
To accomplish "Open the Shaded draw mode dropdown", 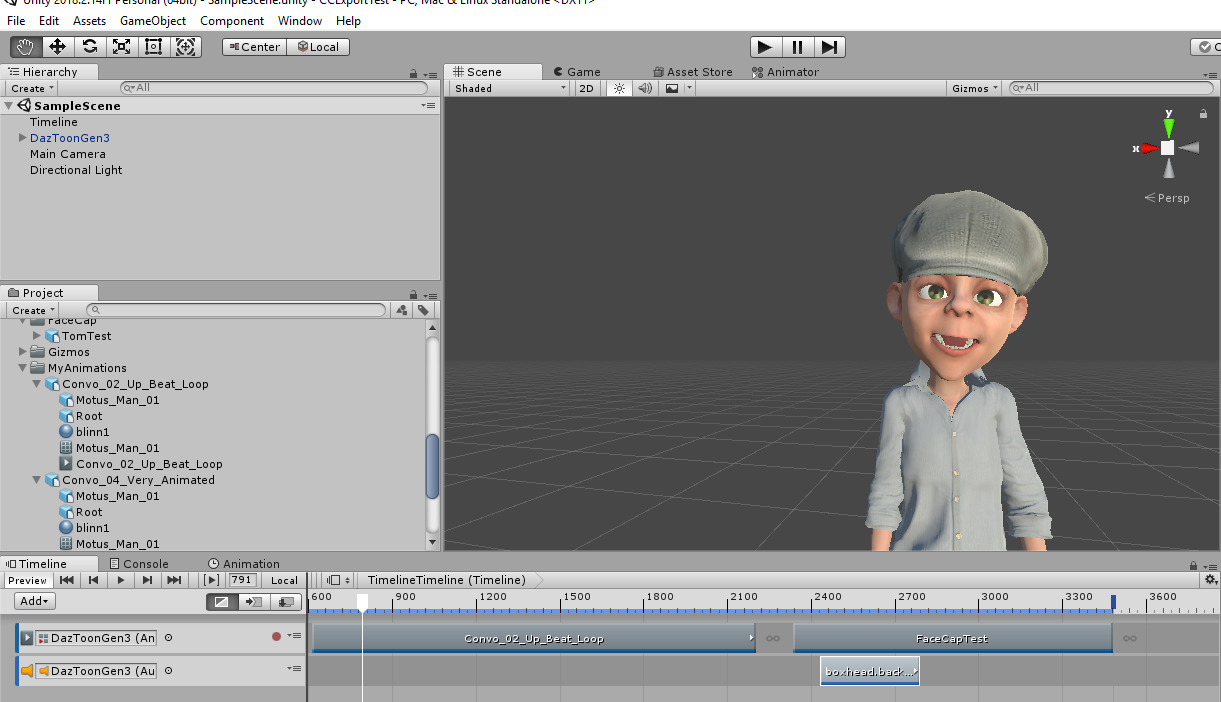I will pos(509,88).
